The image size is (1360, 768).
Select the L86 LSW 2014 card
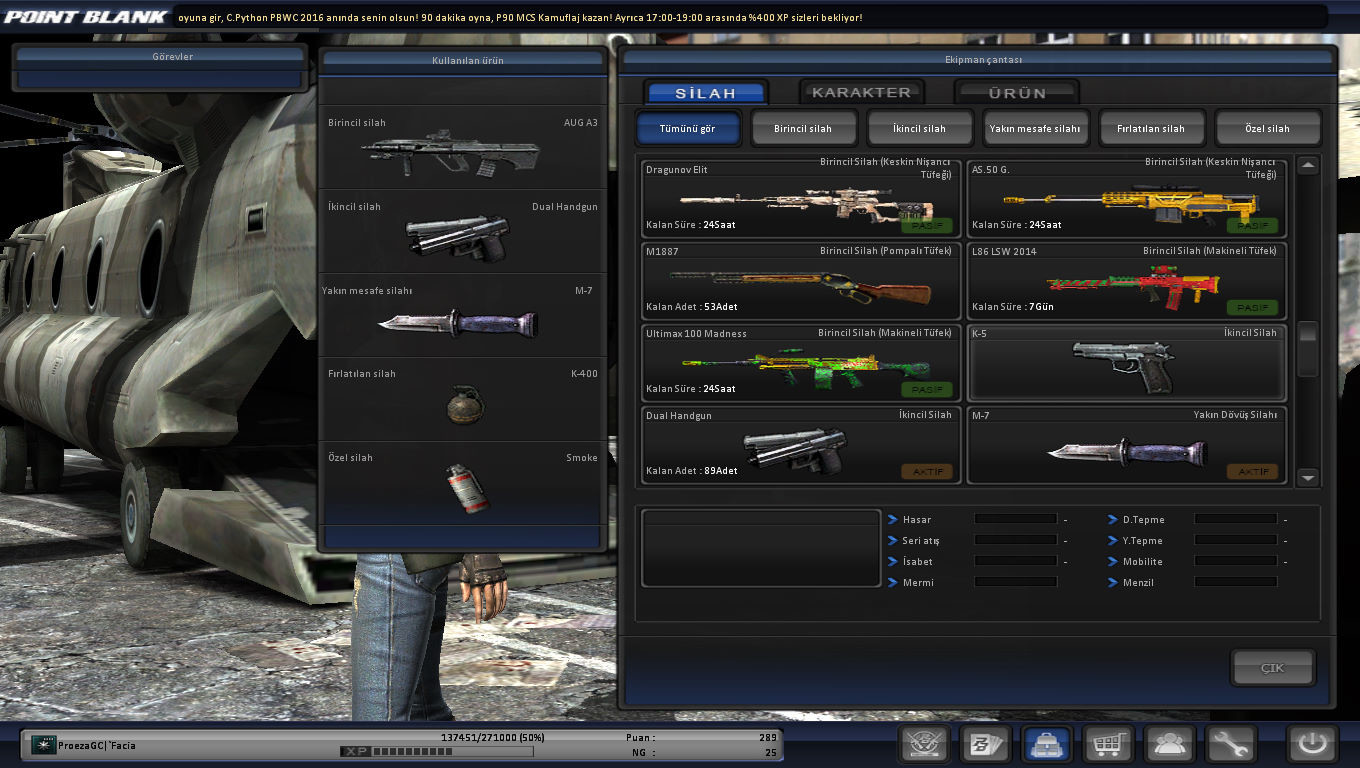(x=1127, y=281)
